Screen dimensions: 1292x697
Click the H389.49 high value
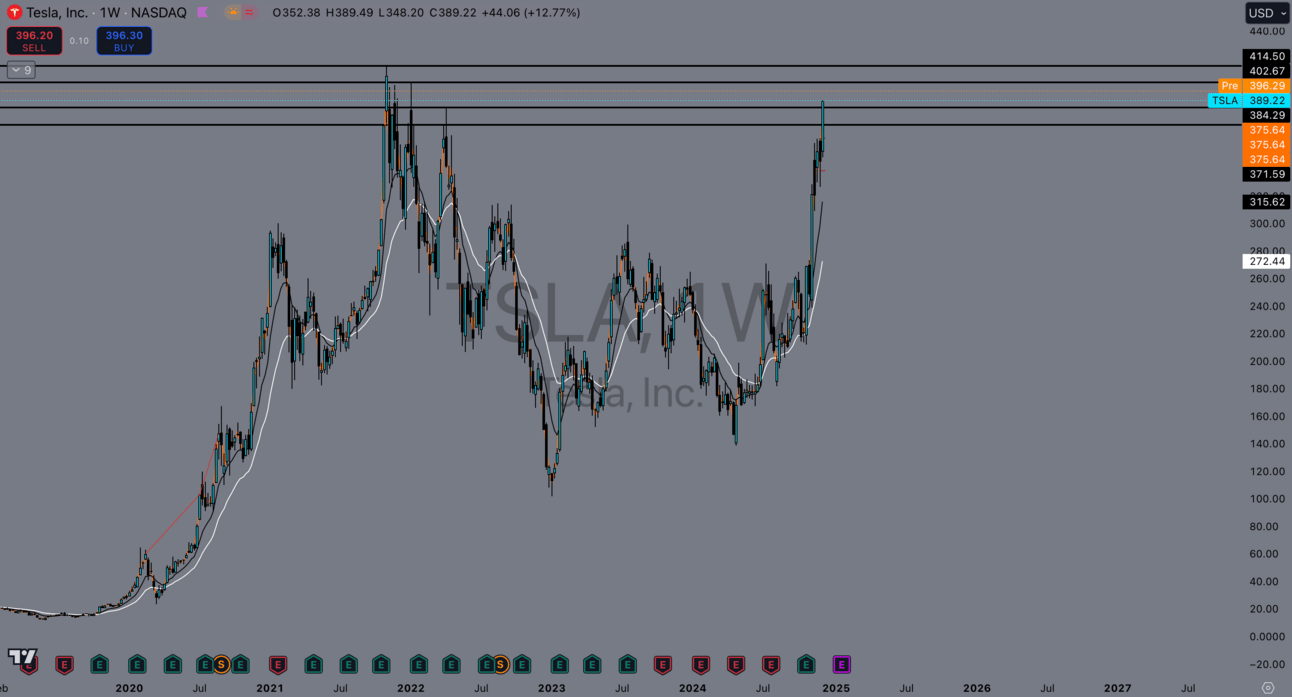coord(351,13)
